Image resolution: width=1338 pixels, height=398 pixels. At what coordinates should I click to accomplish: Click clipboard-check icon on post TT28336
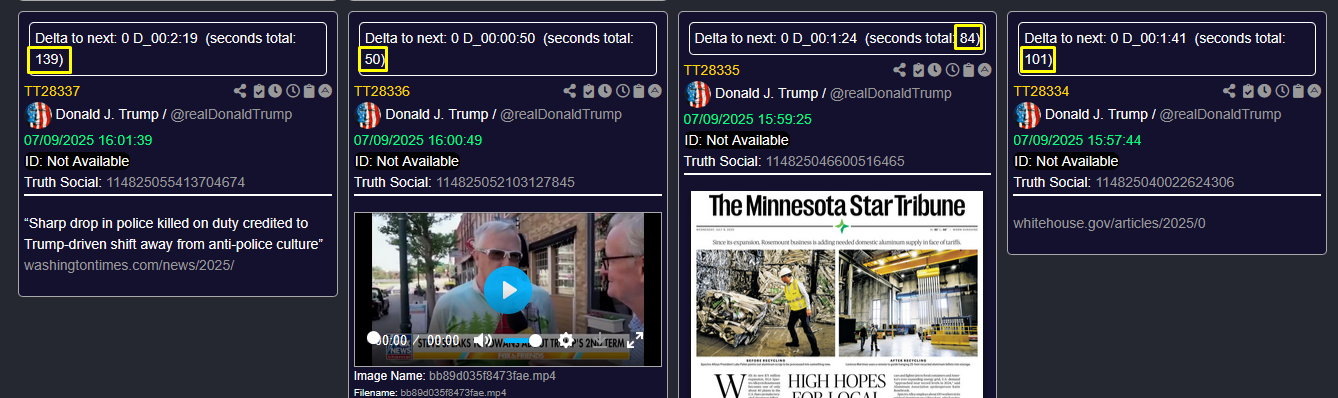point(588,91)
